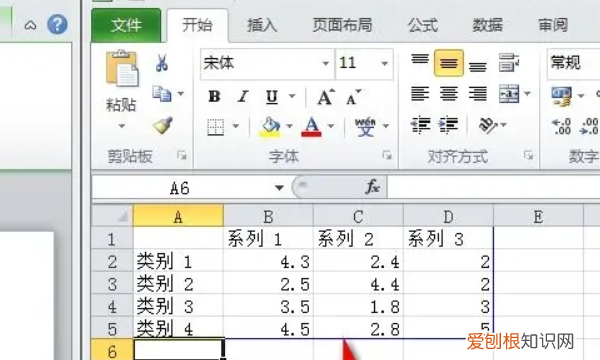Screen dimensions: 600x360
Task: Select column B header
Action: 268,216
